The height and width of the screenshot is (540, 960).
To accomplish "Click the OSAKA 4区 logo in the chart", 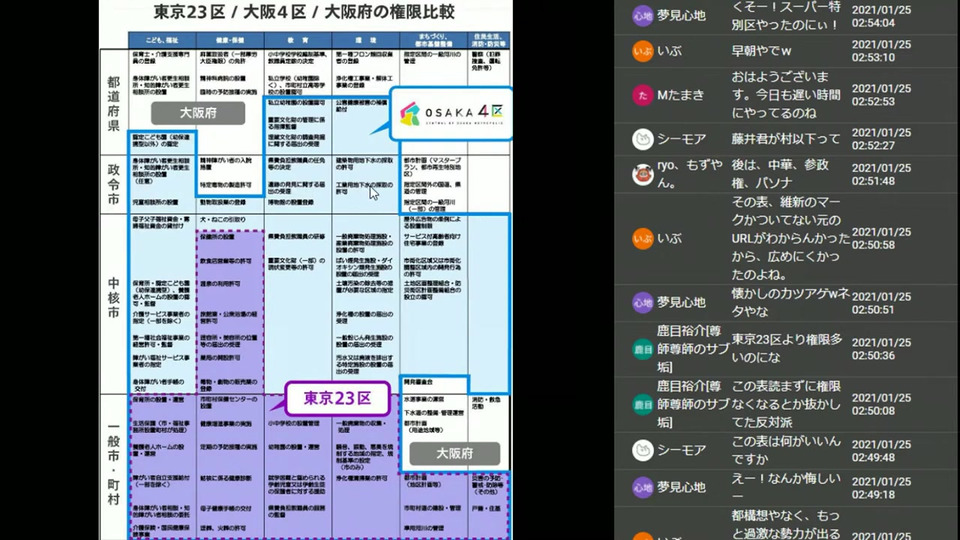I will click(451, 113).
